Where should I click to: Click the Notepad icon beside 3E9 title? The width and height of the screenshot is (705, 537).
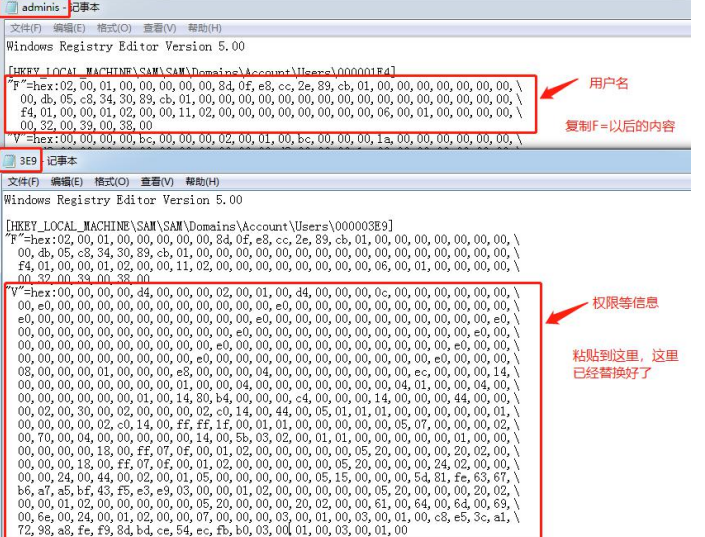coord(10,160)
